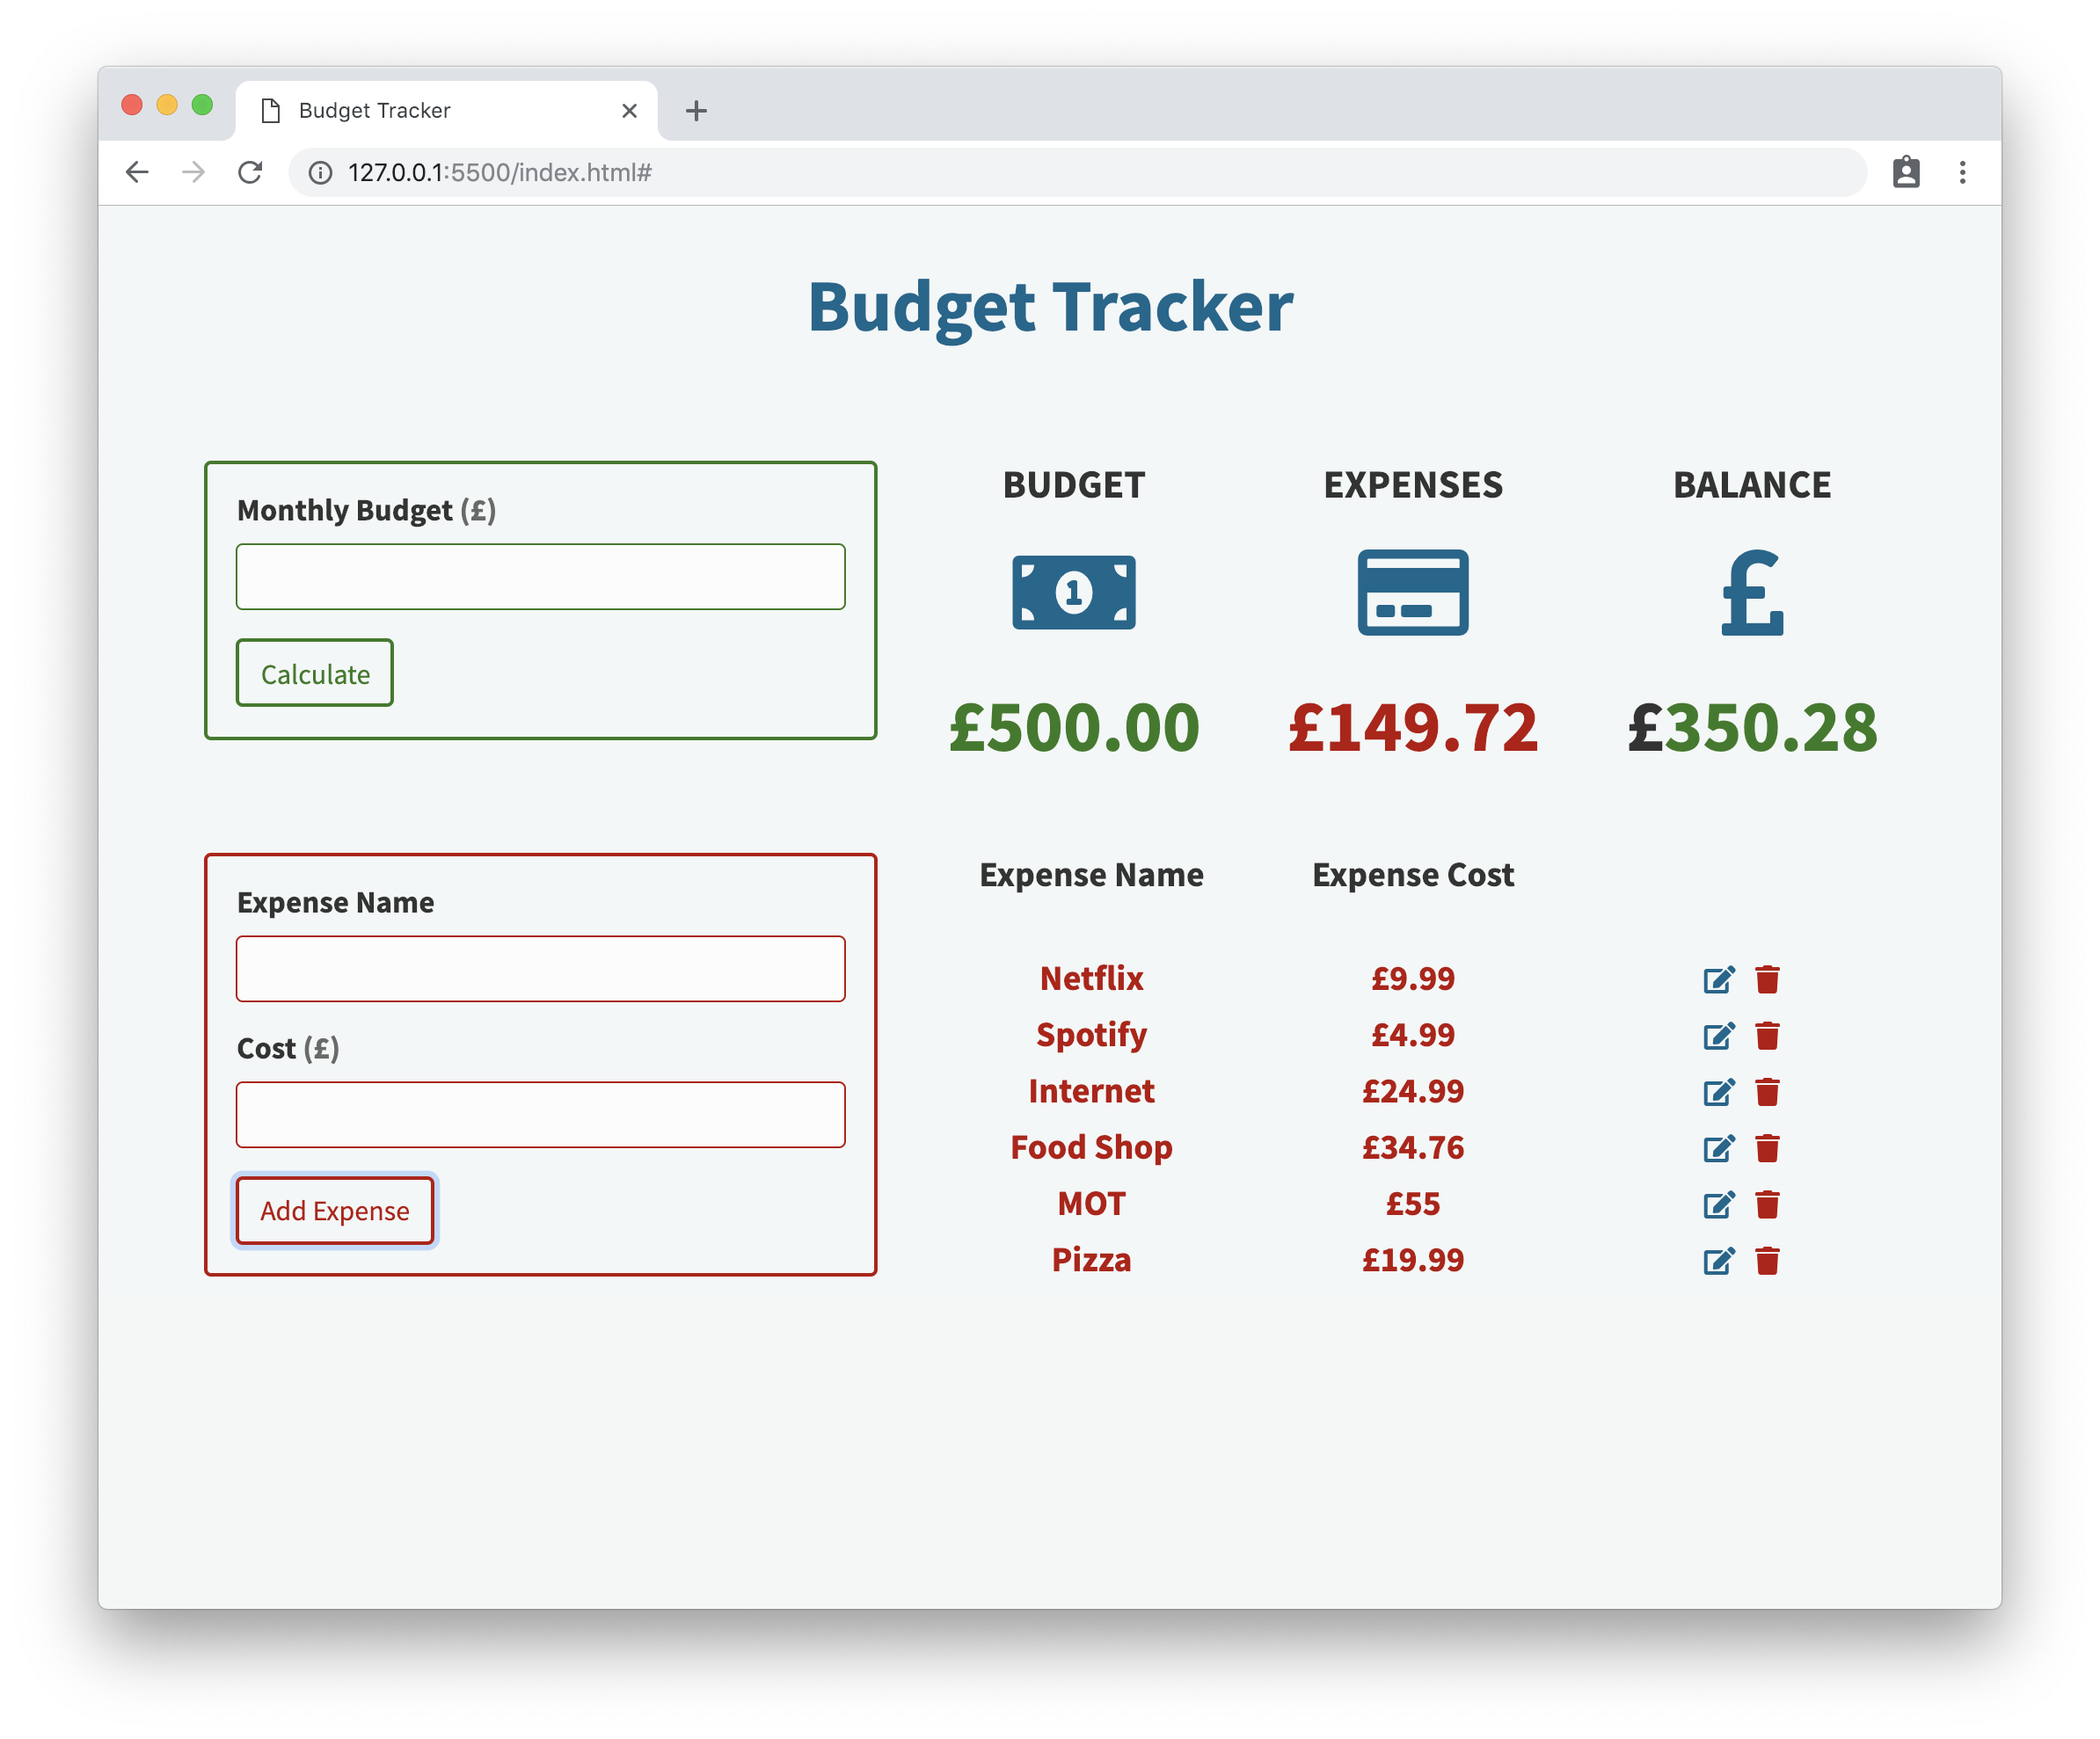Click the banknote icon under Budget

[x=1073, y=591]
